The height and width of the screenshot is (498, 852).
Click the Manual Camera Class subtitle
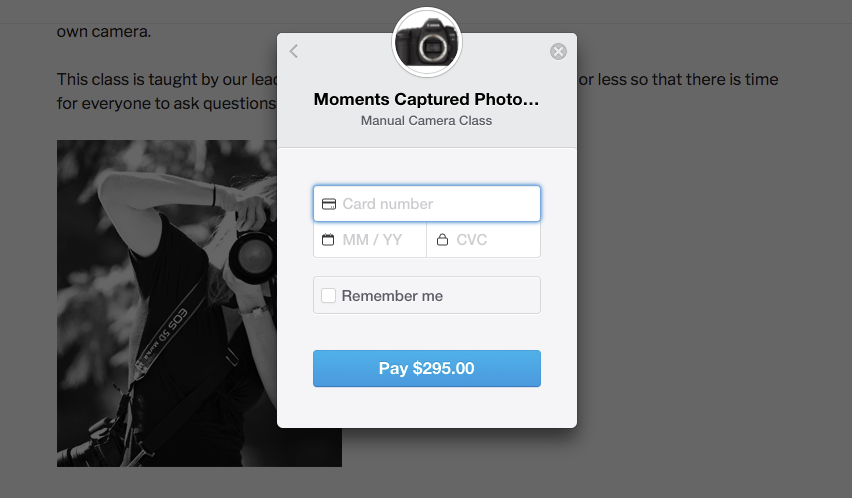[426, 121]
